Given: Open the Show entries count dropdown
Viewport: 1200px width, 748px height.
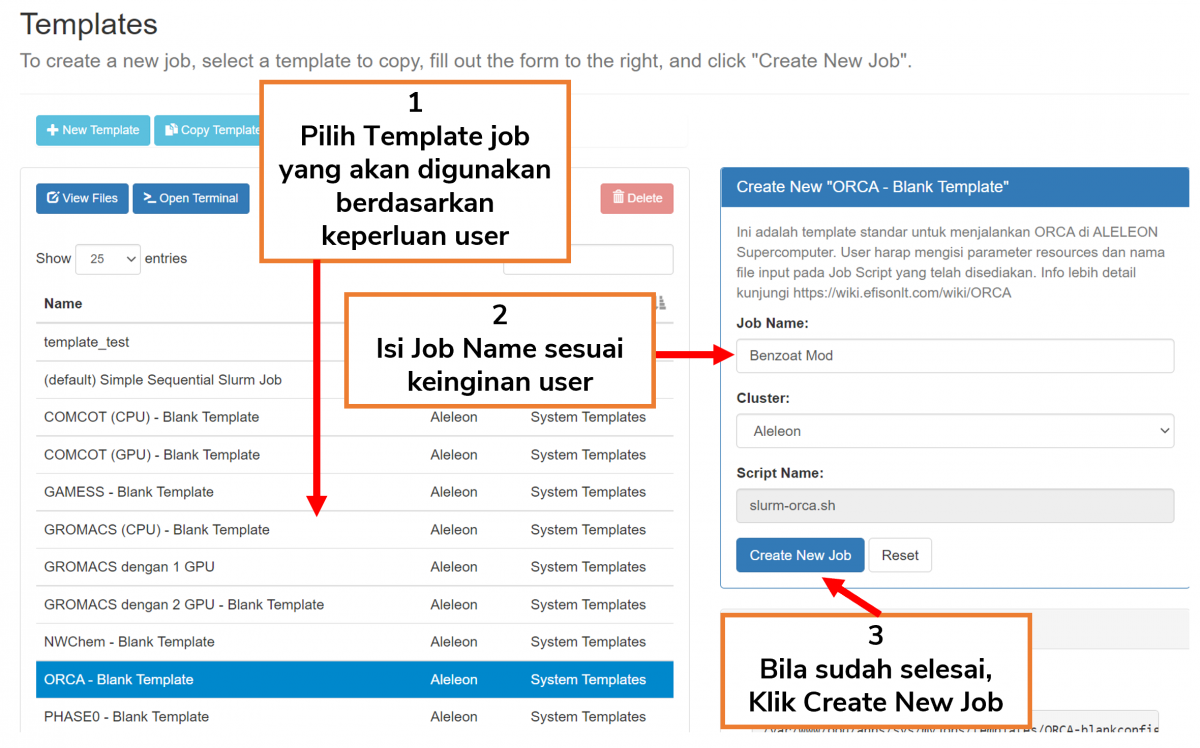Looking at the screenshot, I should pos(108,259).
